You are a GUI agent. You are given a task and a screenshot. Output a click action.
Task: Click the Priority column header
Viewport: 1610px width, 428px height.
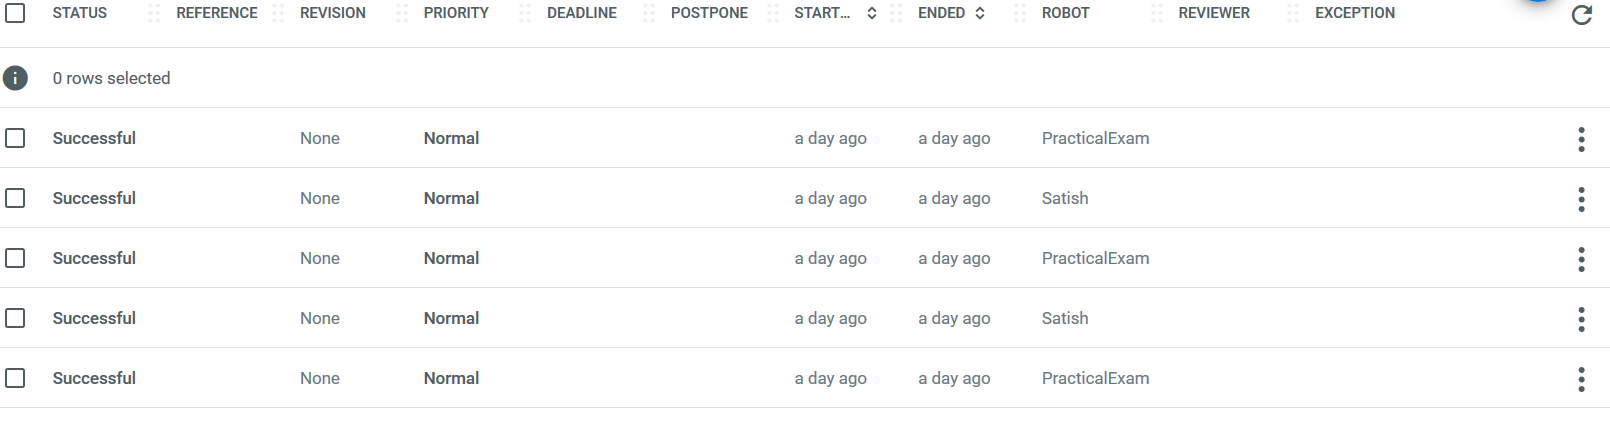456,13
